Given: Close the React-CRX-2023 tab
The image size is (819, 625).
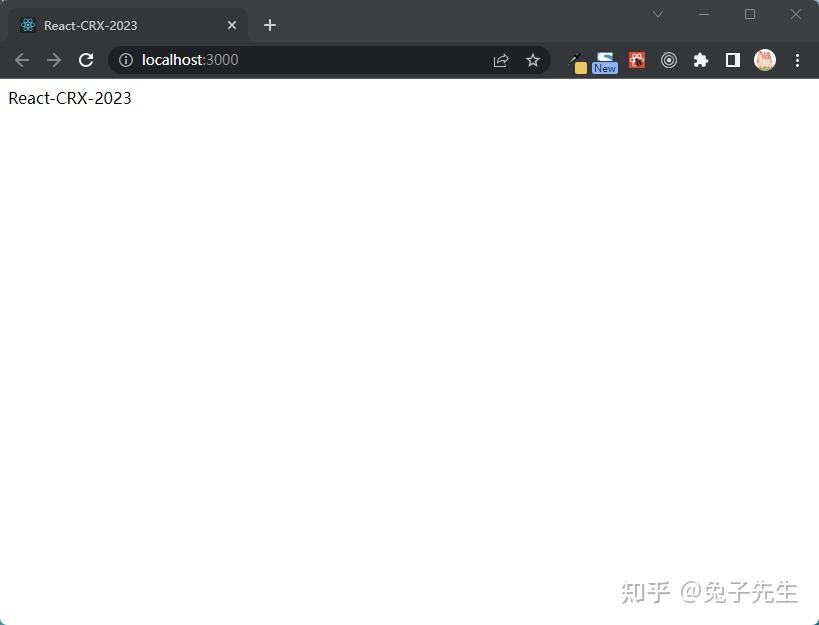Looking at the screenshot, I should coord(231,24).
